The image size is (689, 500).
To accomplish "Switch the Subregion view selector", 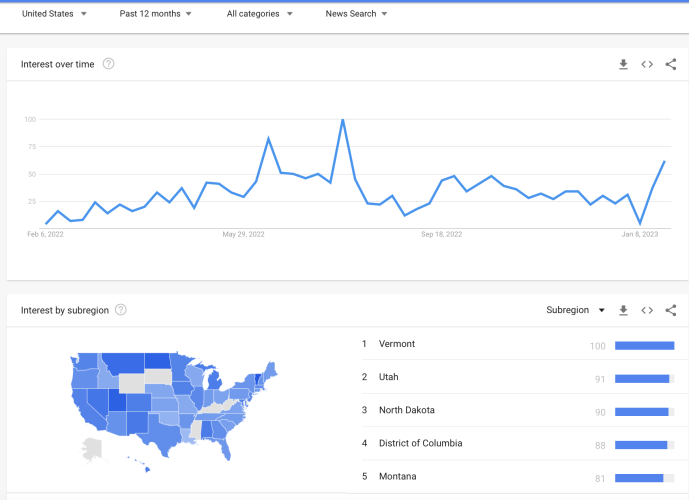I will point(575,310).
